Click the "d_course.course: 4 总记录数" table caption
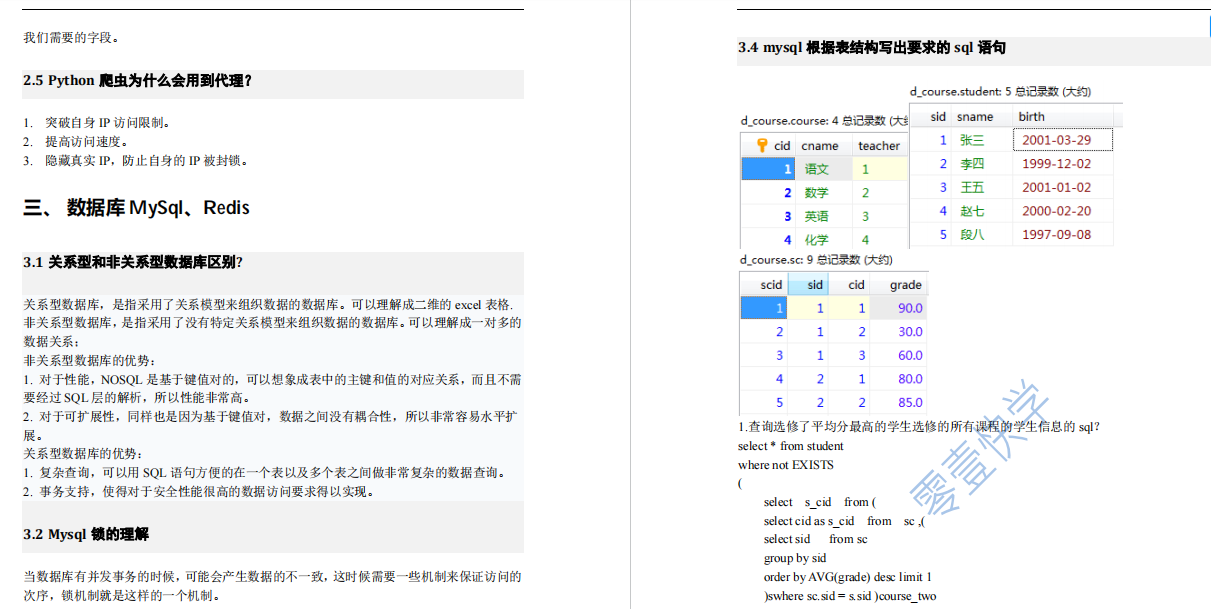This screenshot has height=609, width=1211. coord(824,121)
